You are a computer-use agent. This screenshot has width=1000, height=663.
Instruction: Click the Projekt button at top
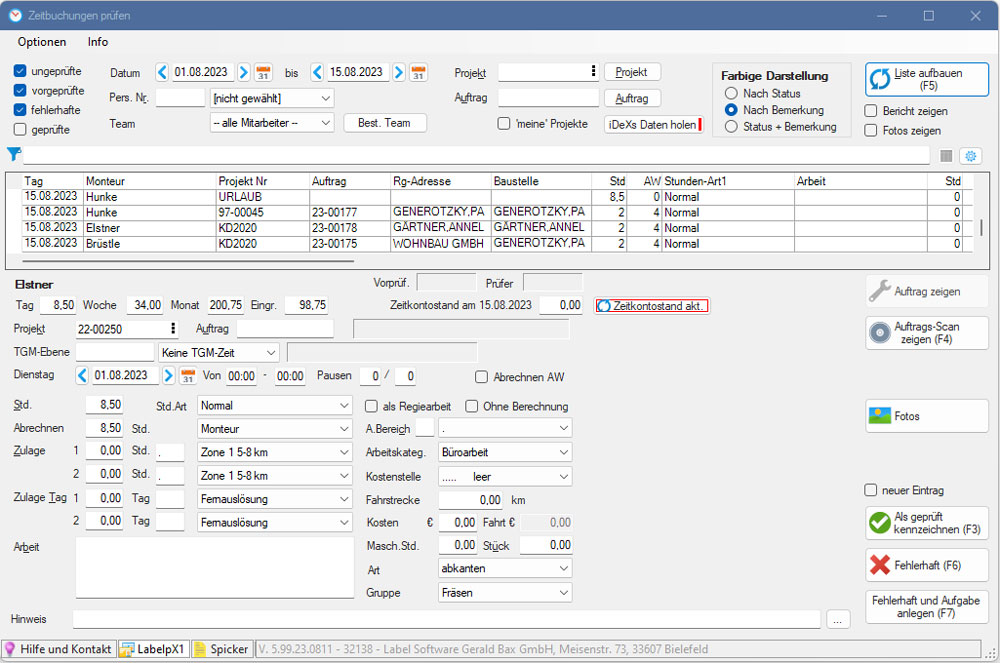(x=631, y=72)
